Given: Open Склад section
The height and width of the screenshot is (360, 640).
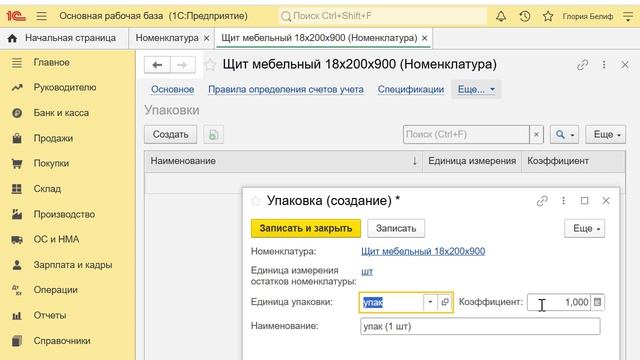Looking at the screenshot, I should [x=47, y=189].
